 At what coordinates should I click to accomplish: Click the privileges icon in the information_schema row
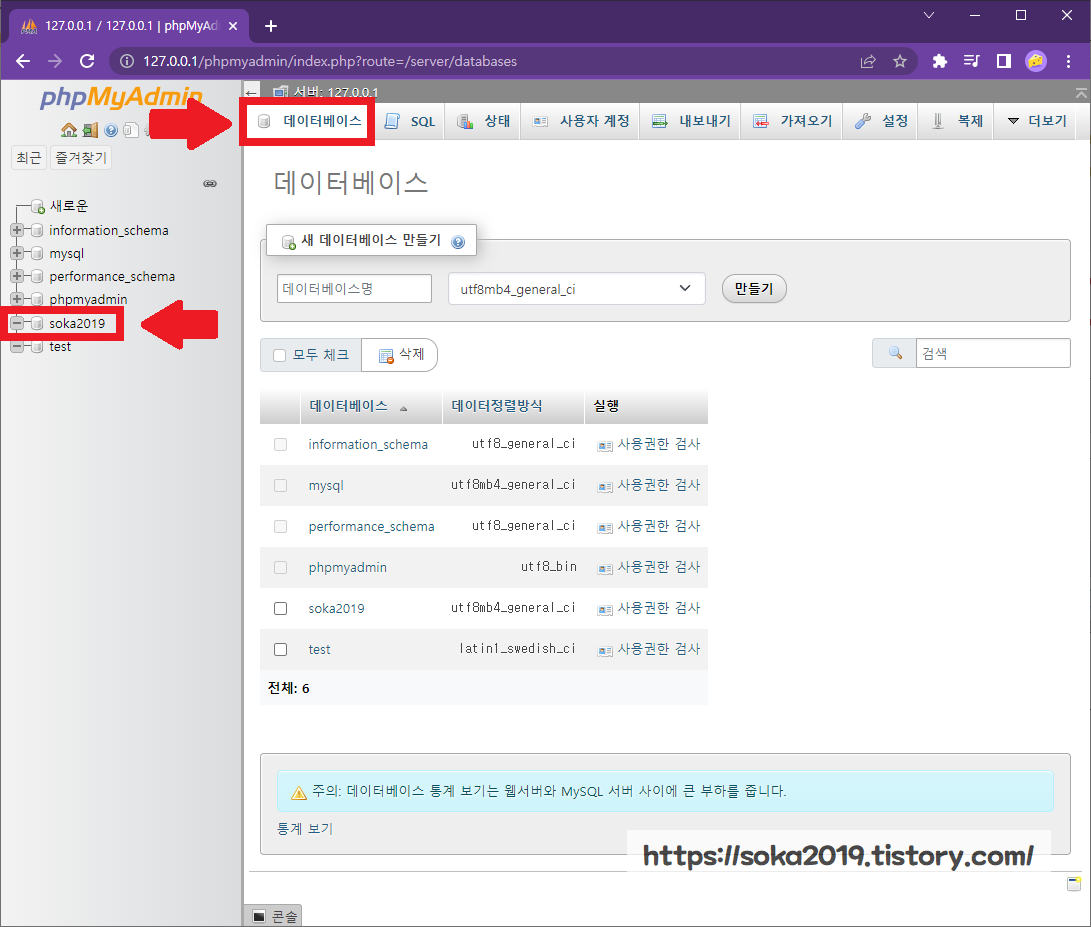[x=605, y=445]
